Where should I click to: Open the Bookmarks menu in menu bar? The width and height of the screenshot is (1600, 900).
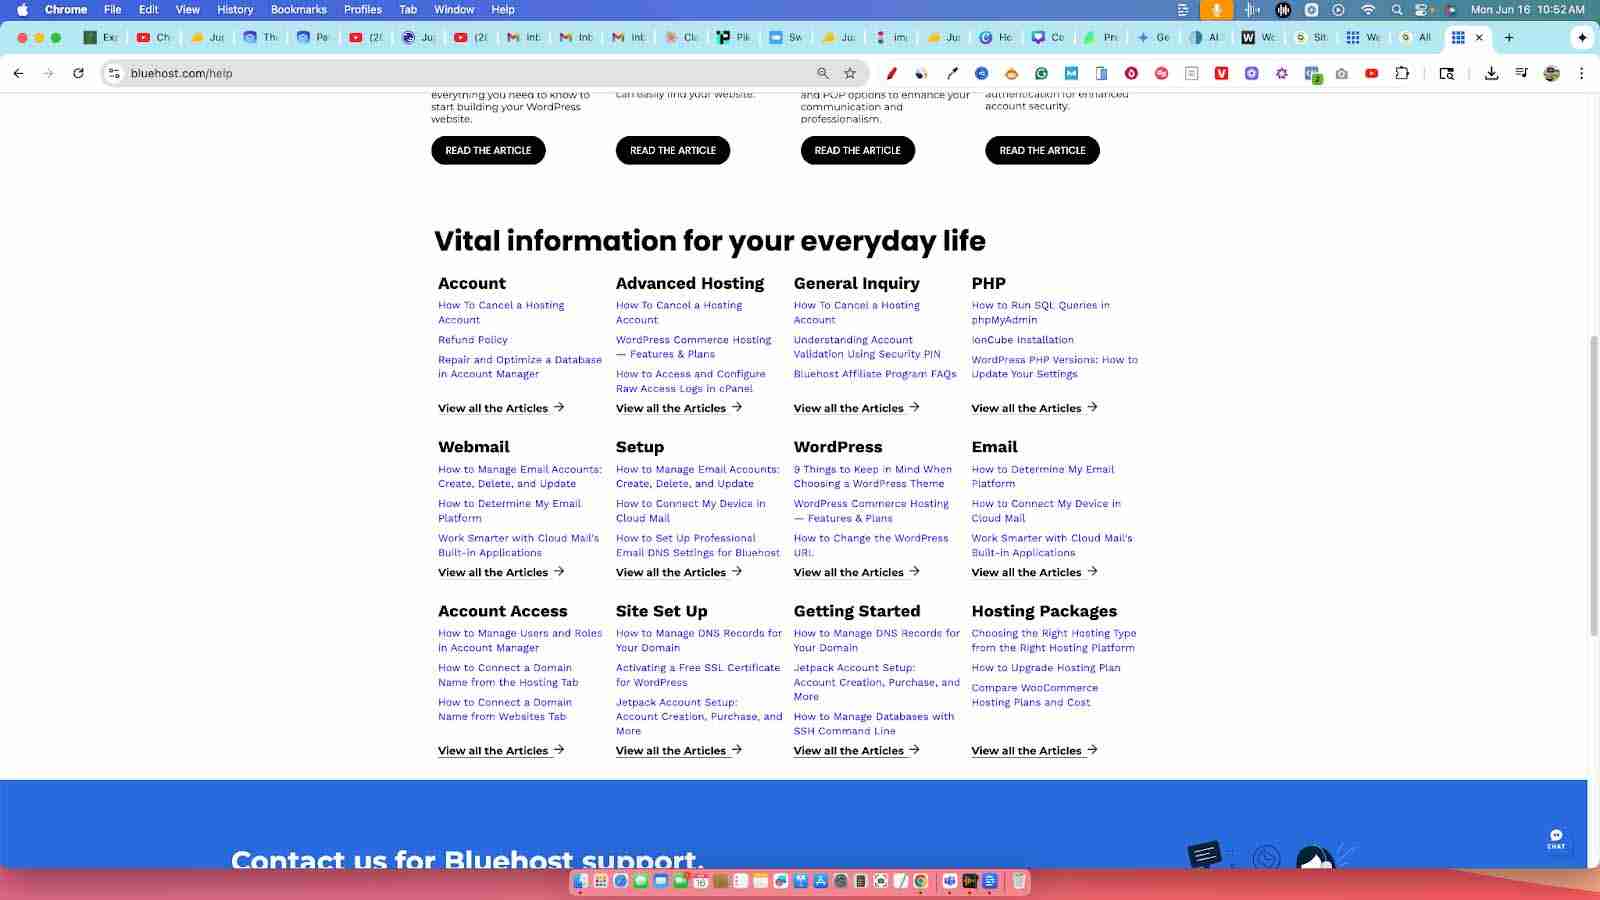(x=298, y=9)
